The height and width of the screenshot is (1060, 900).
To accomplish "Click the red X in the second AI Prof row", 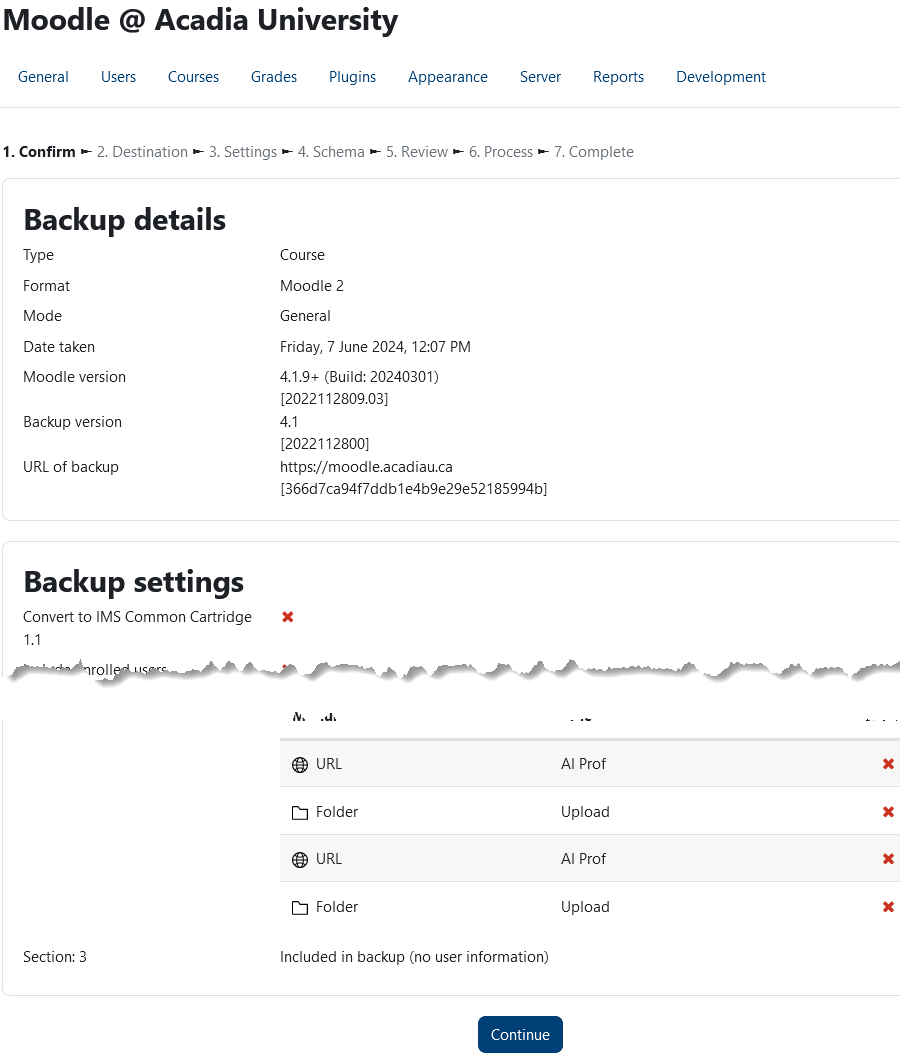I will (x=888, y=859).
